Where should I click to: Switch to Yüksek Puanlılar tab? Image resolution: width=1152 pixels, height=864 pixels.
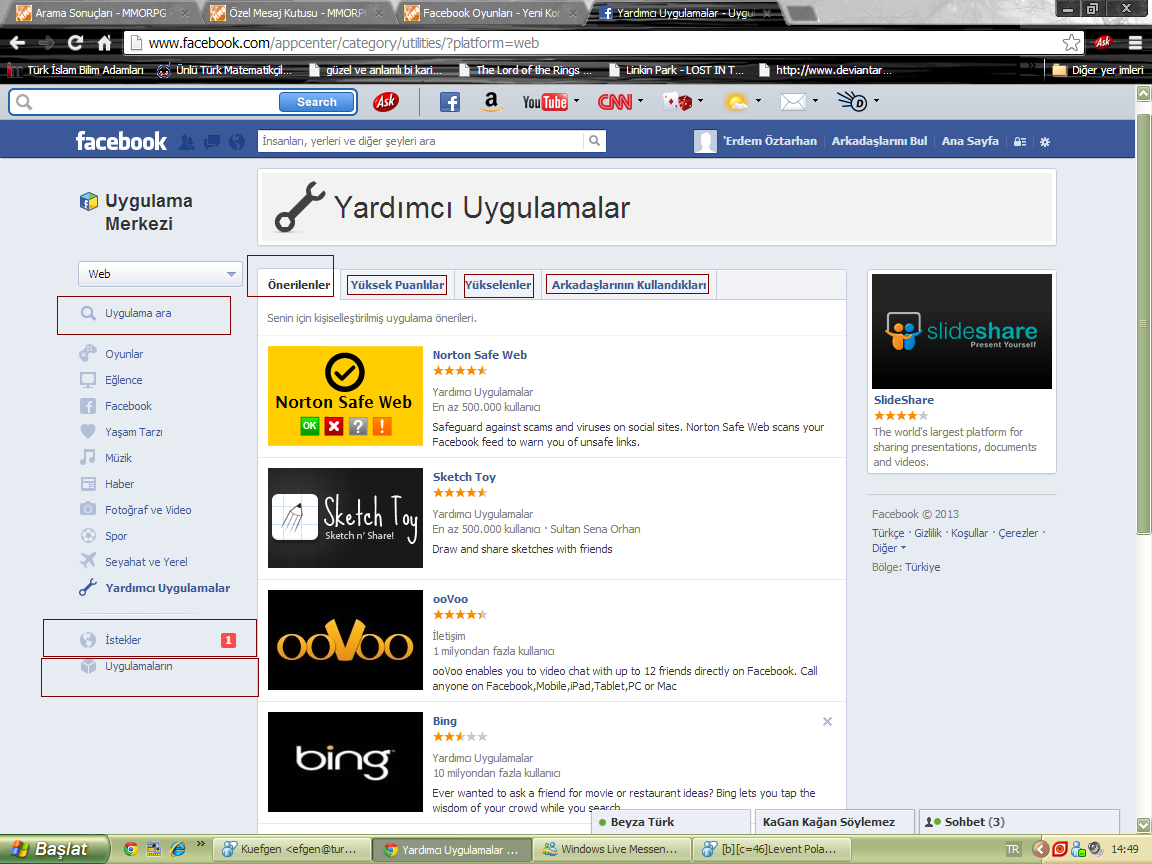tap(397, 285)
